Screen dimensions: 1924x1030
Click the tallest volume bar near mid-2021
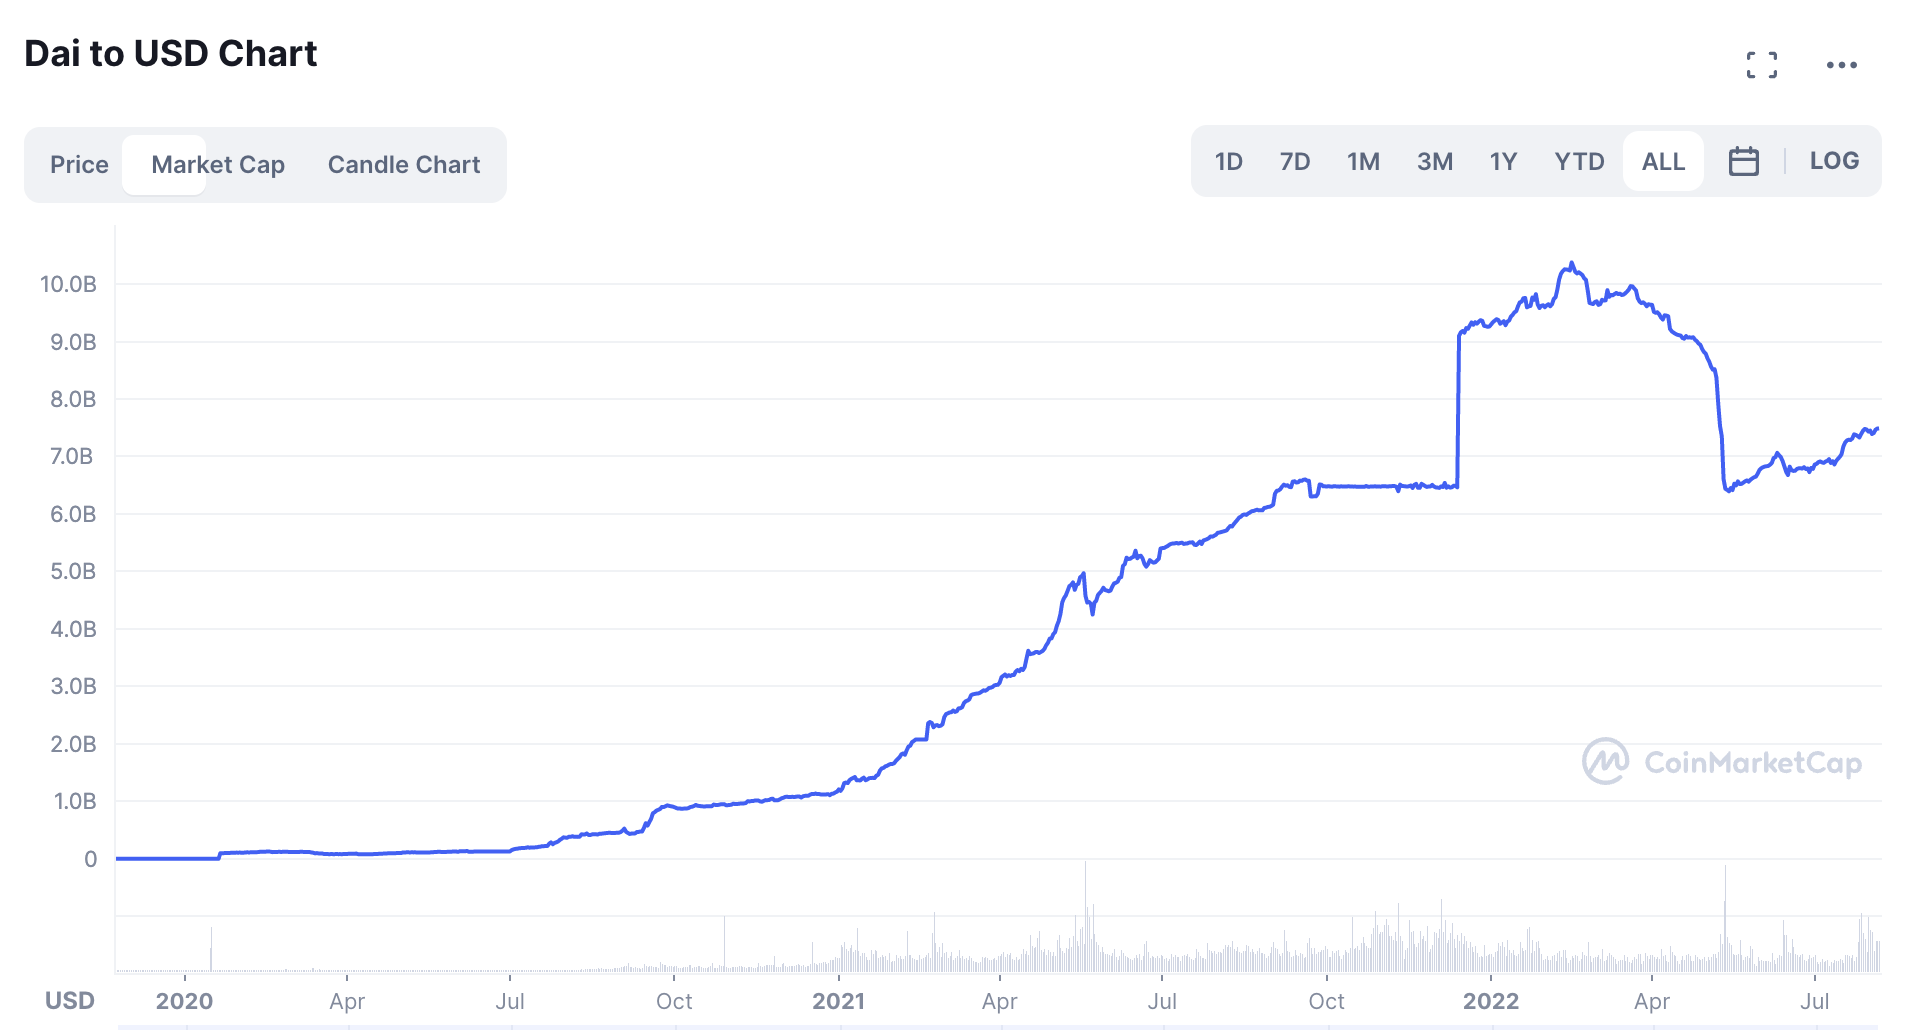1085,915
